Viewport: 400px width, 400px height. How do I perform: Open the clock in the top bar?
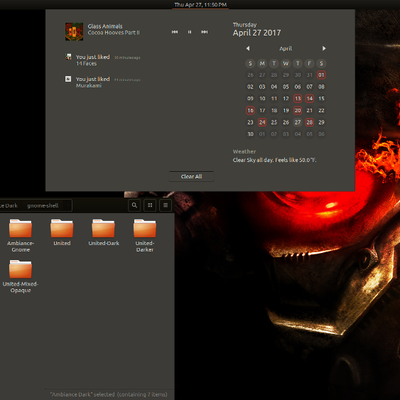200,5
